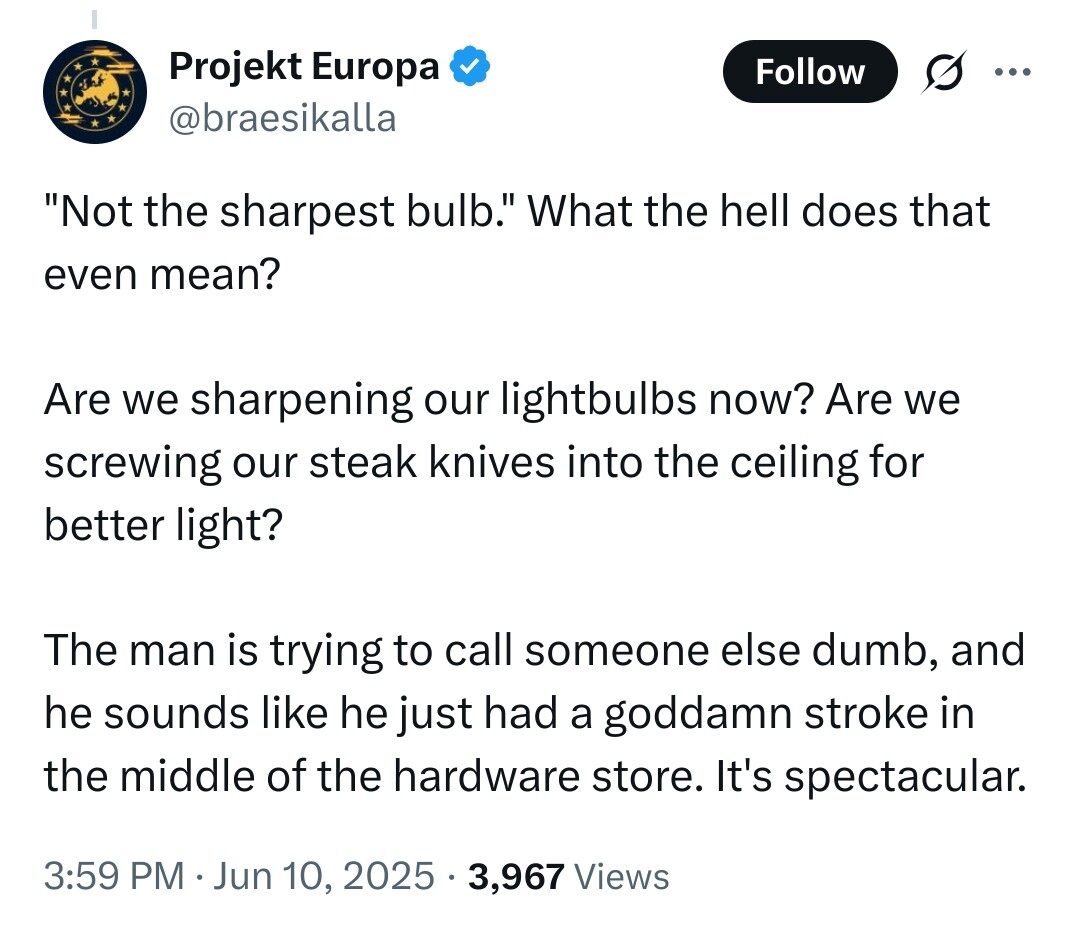Click the Views label
Screen dimensions: 1080x925
click(x=621, y=877)
